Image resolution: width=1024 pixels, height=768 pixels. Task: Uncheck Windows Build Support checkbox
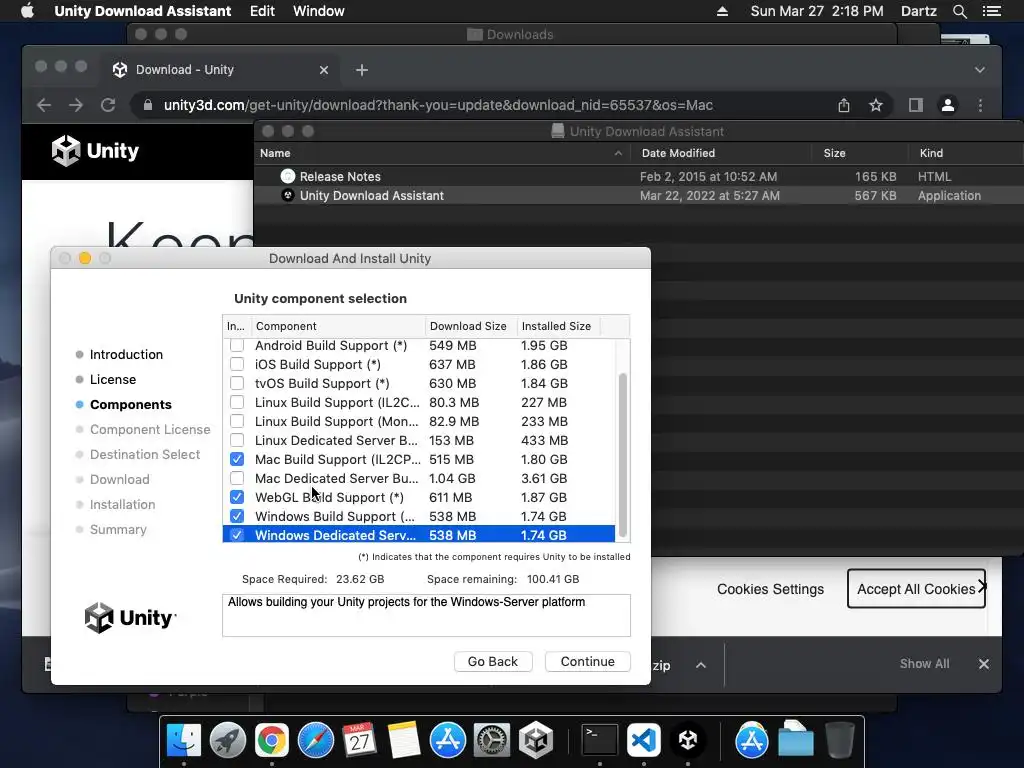(237, 516)
